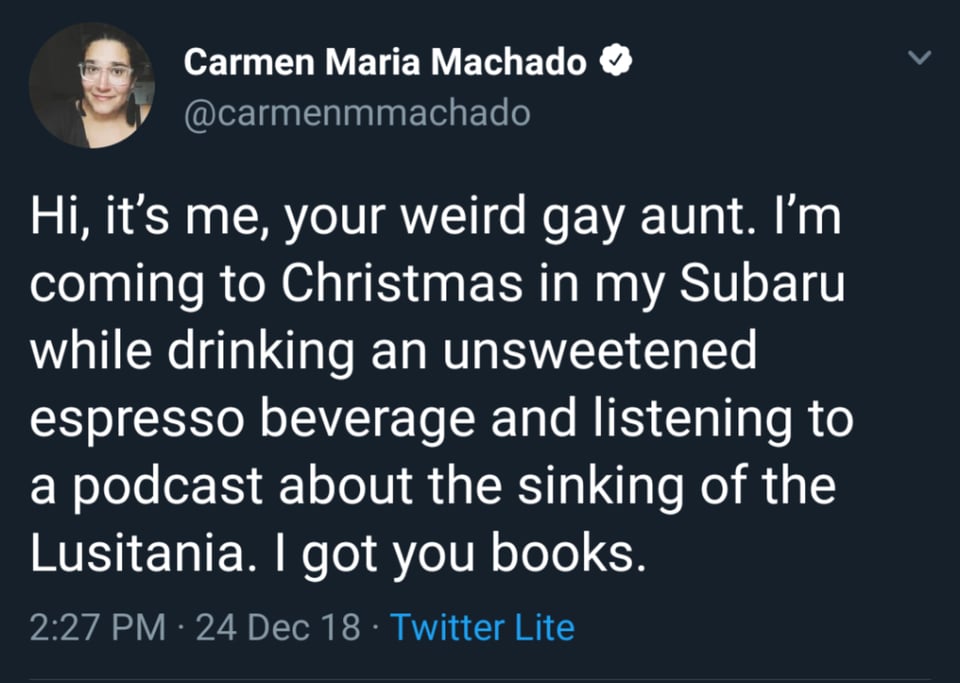Click the word Subaru in the tweet
This screenshot has height=683, width=960.
click(761, 286)
